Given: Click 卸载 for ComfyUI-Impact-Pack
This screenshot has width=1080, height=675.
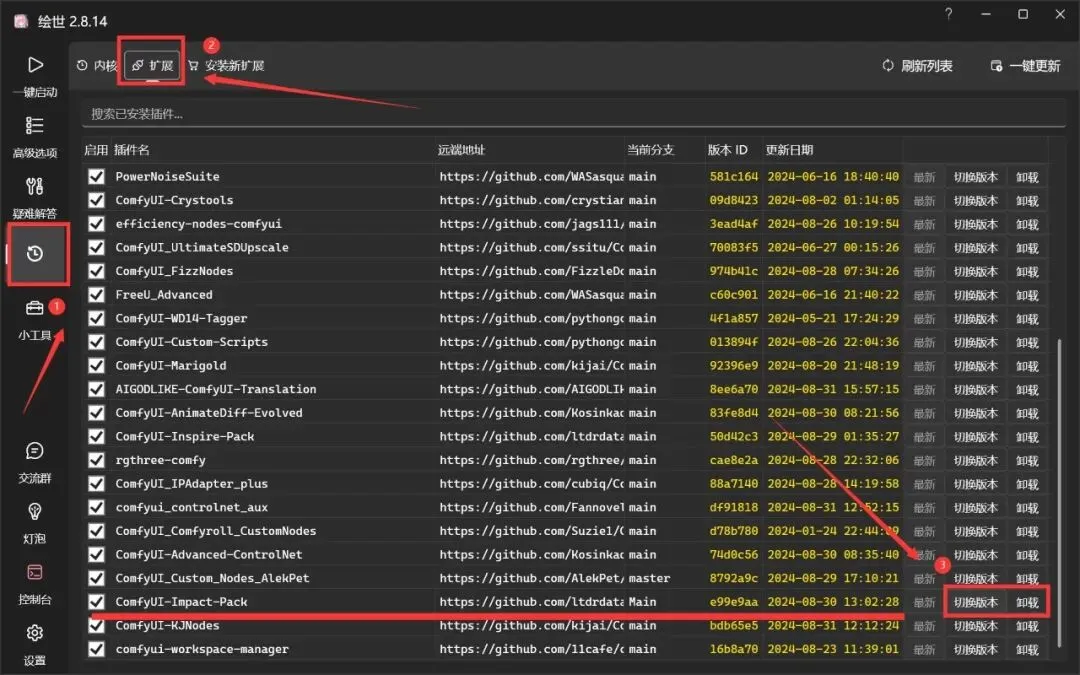Looking at the screenshot, I should pyautogui.click(x=1027, y=602).
